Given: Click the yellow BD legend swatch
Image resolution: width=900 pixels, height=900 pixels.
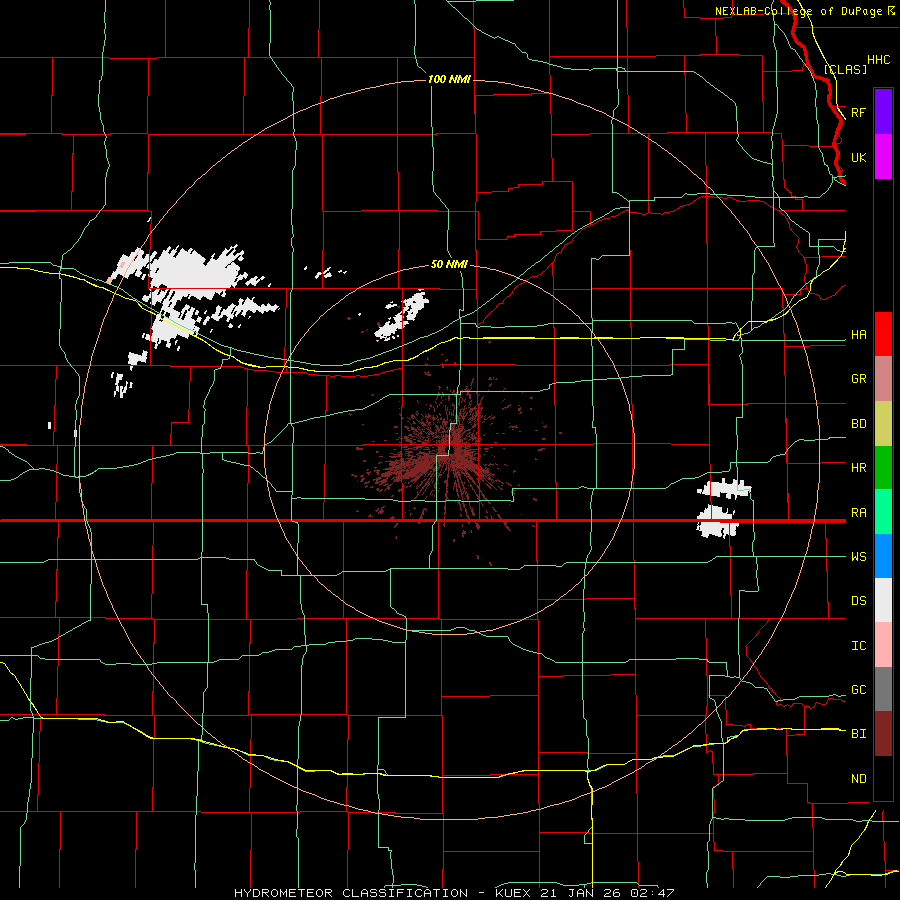Looking at the screenshot, I should pyautogui.click(x=883, y=424).
